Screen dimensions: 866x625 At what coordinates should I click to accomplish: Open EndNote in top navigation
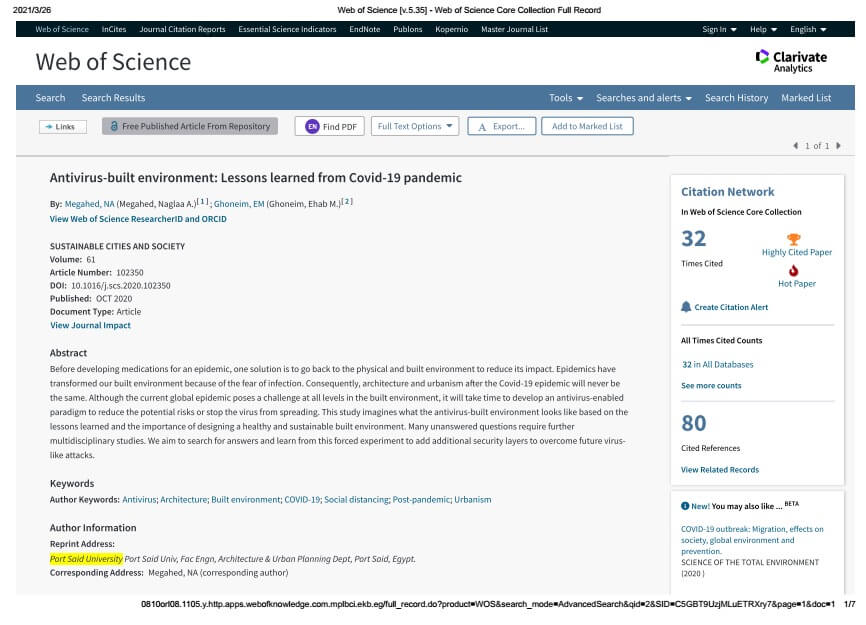pyautogui.click(x=365, y=29)
